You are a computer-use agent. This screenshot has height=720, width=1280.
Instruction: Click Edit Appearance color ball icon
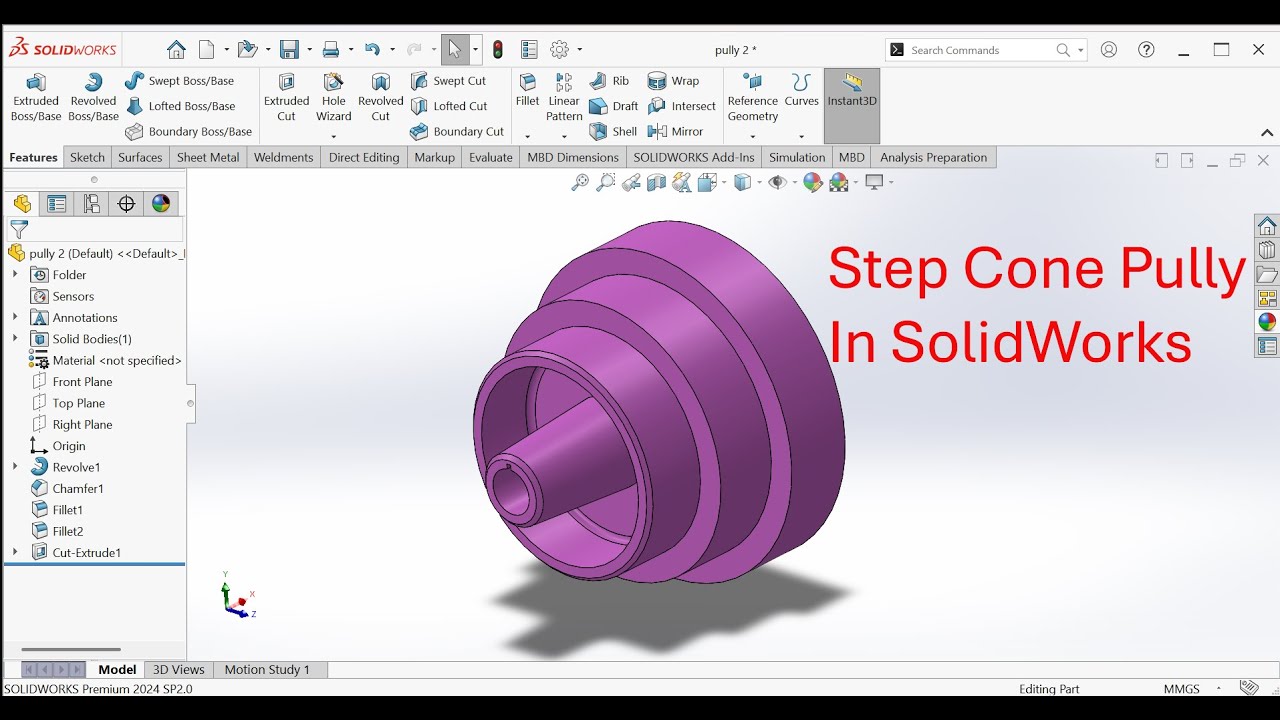813,182
